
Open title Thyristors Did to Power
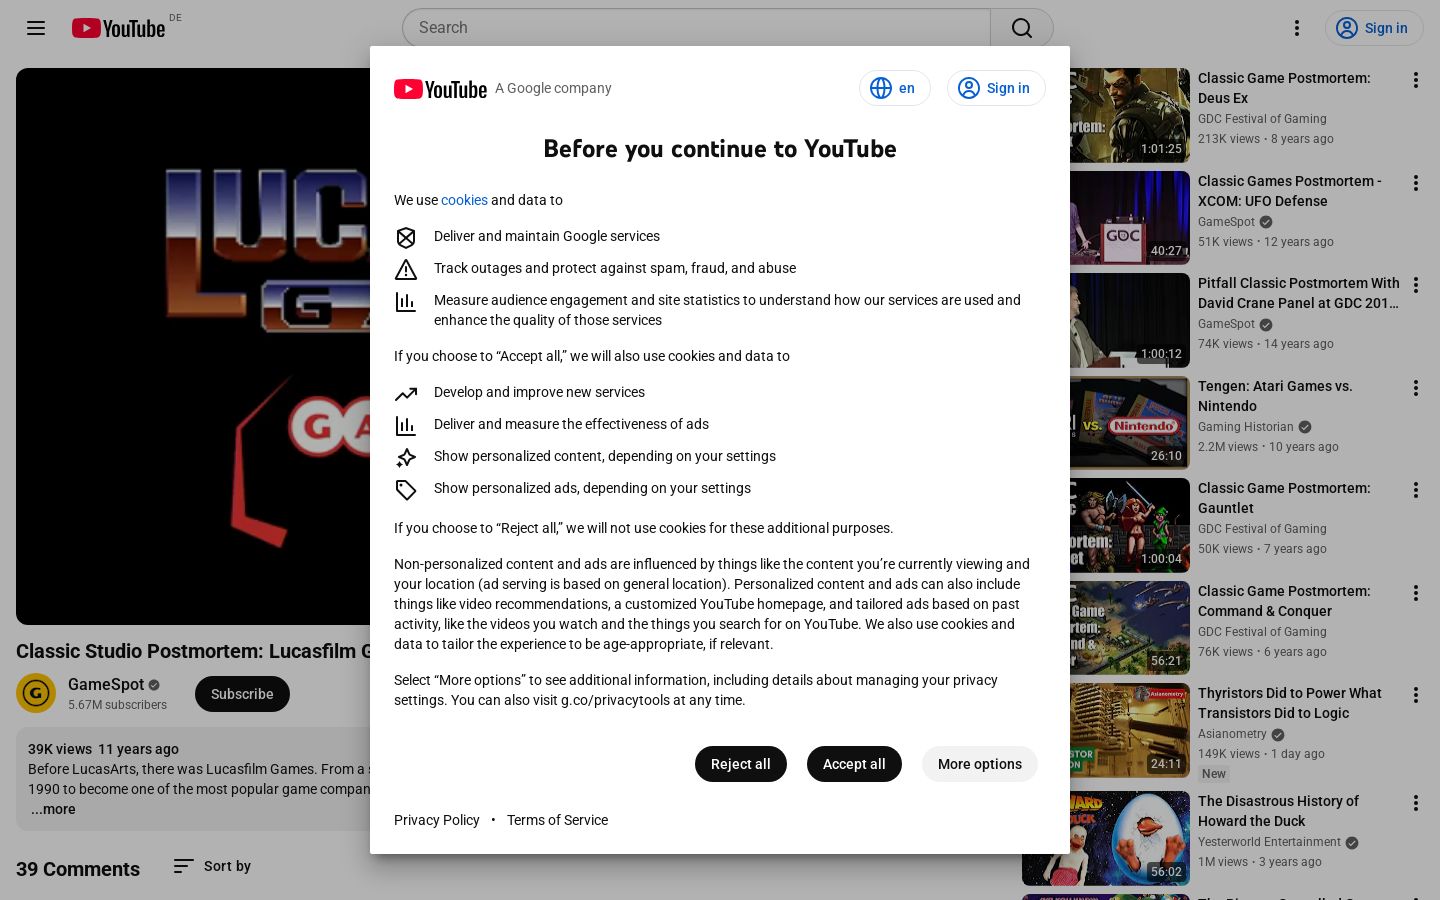point(1290,703)
